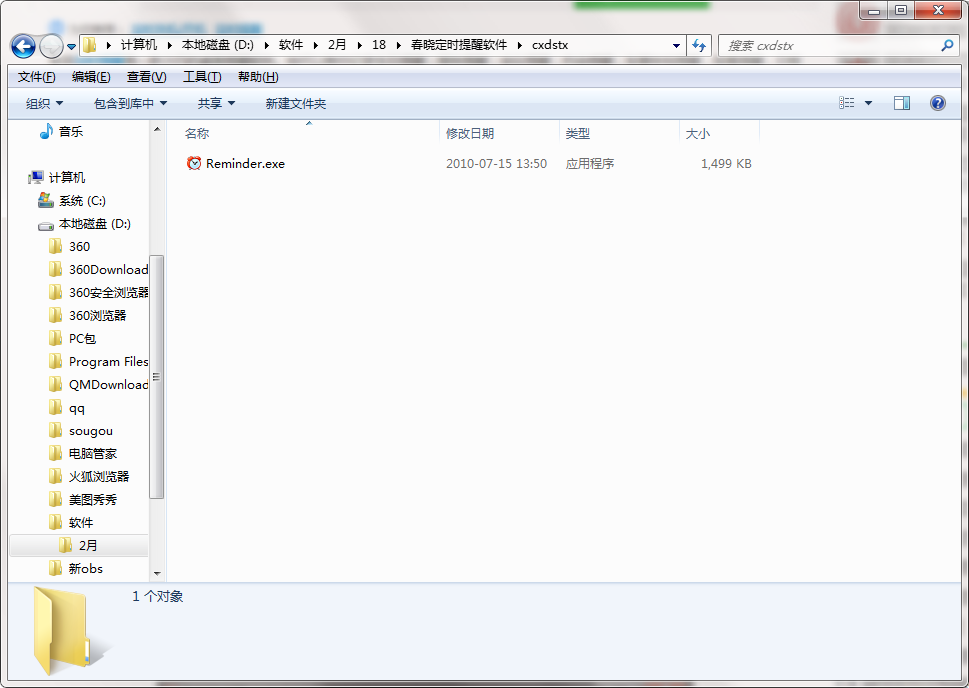Click the greyed-out forward navigation arrow

pyautogui.click(x=51, y=46)
